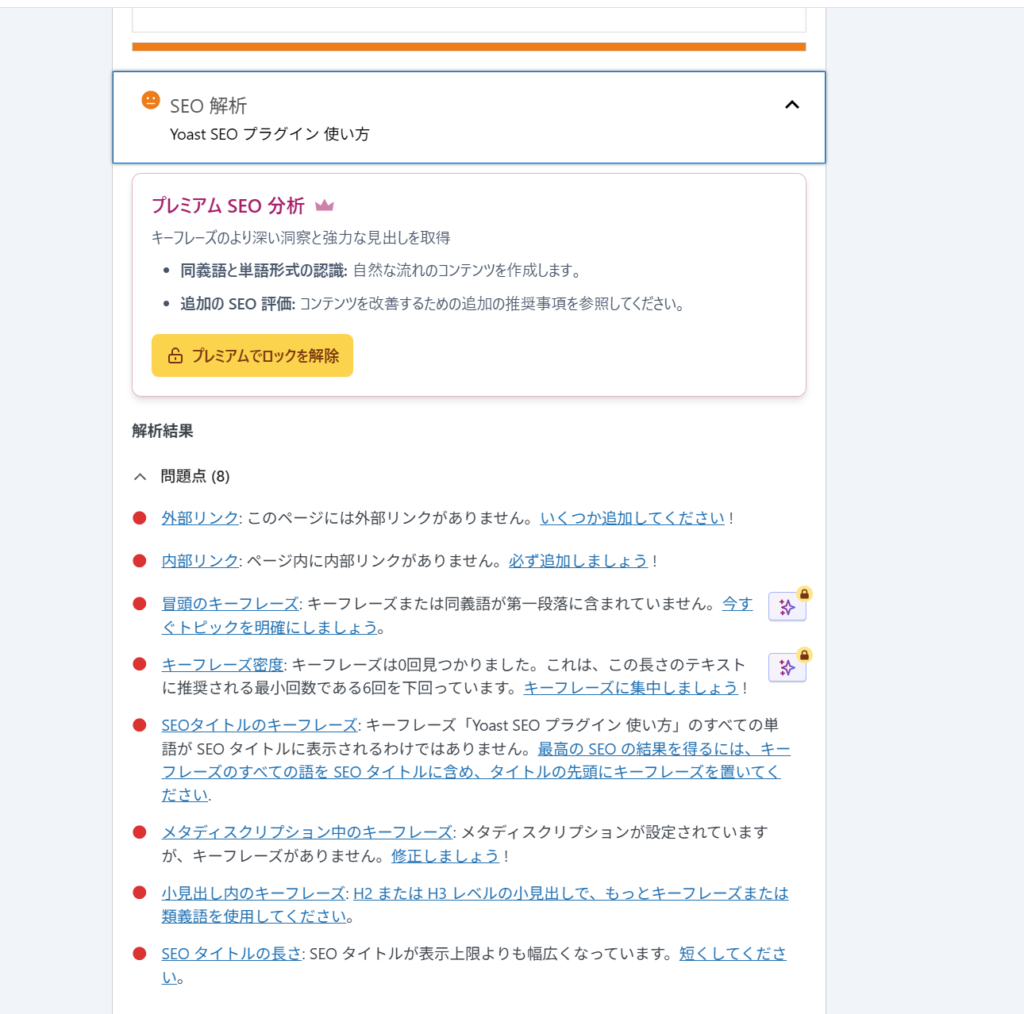Open the キーフレーズ密度 link

(223, 665)
